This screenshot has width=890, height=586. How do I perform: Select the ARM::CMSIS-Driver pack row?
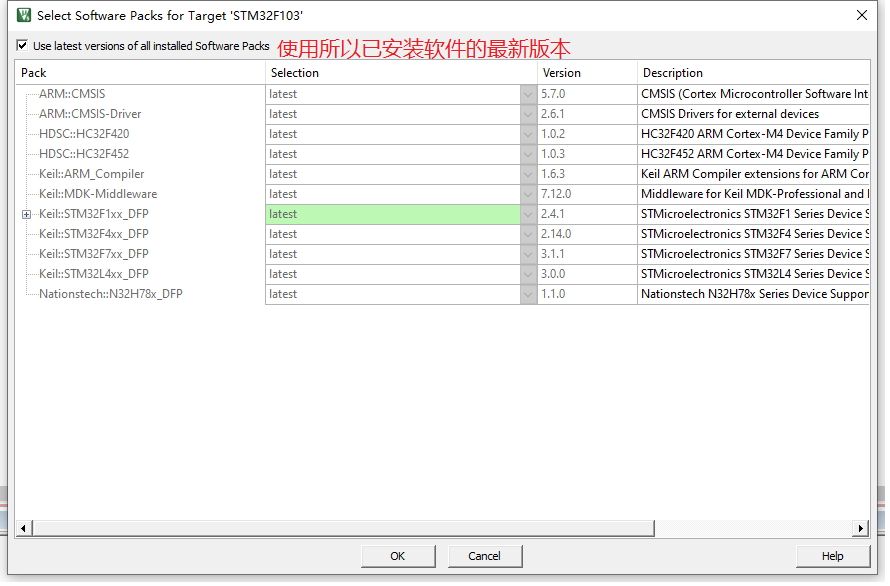90,115
